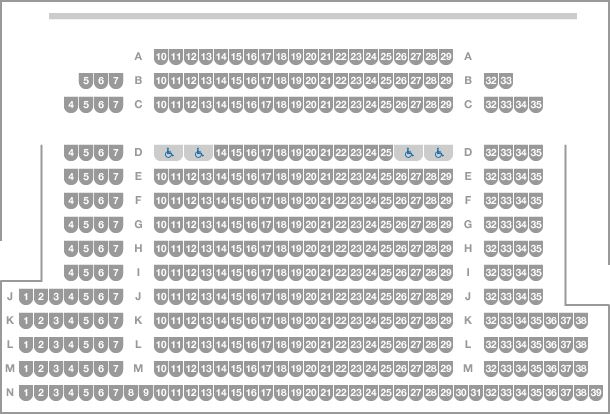Pick seat I32 on the right
The height and width of the screenshot is (414, 610).
[491, 273]
